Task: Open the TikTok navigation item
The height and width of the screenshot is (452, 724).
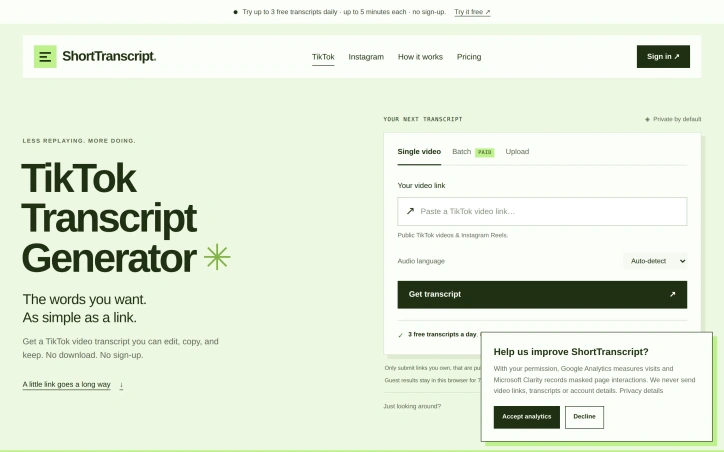Action: click(x=323, y=57)
